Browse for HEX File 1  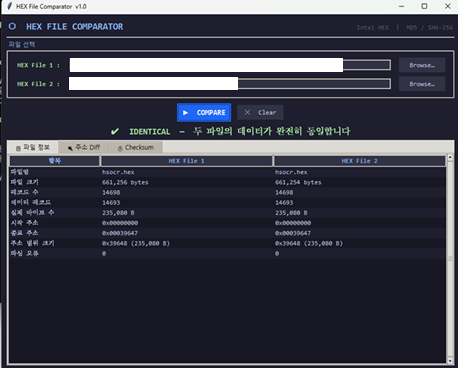pos(422,65)
